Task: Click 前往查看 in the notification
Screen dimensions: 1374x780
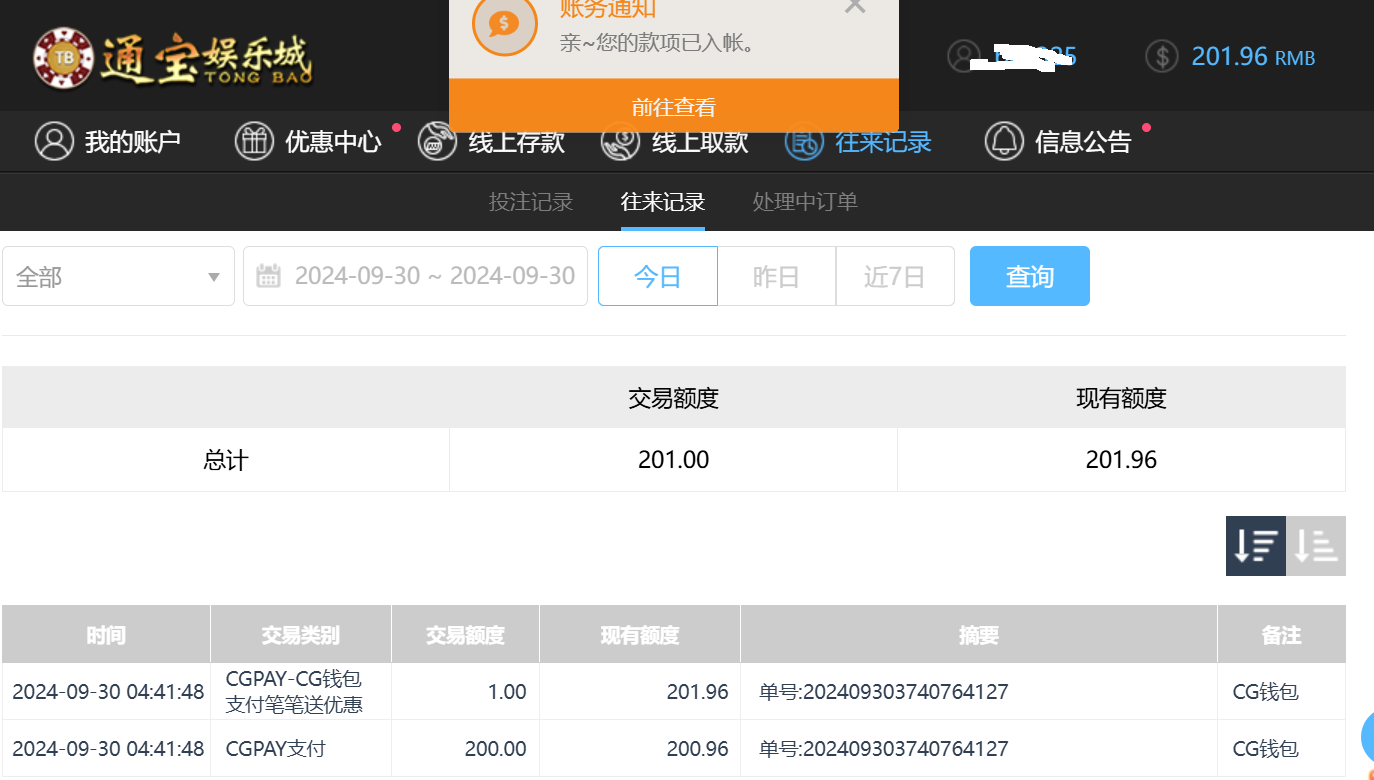Action: coord(673,107)
